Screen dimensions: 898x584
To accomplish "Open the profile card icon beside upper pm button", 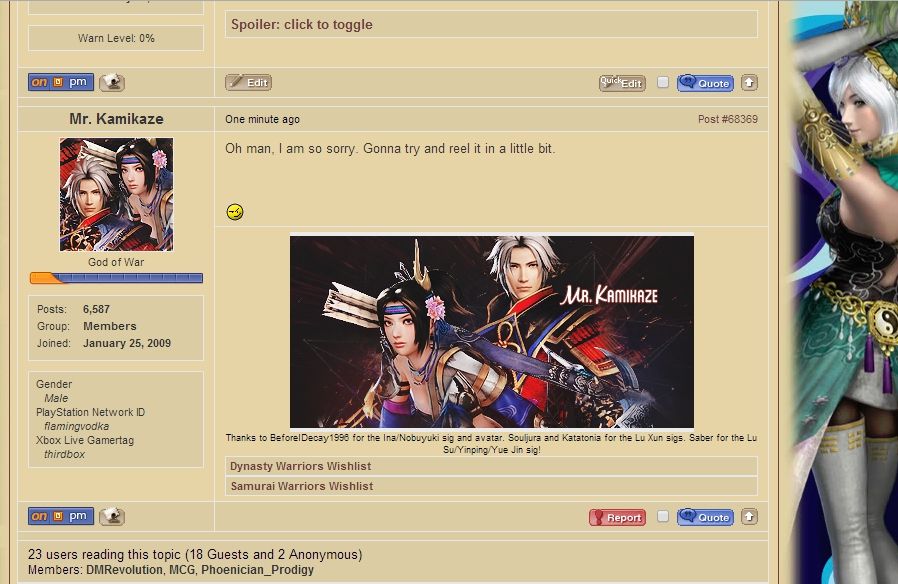I will pos(112,82).
